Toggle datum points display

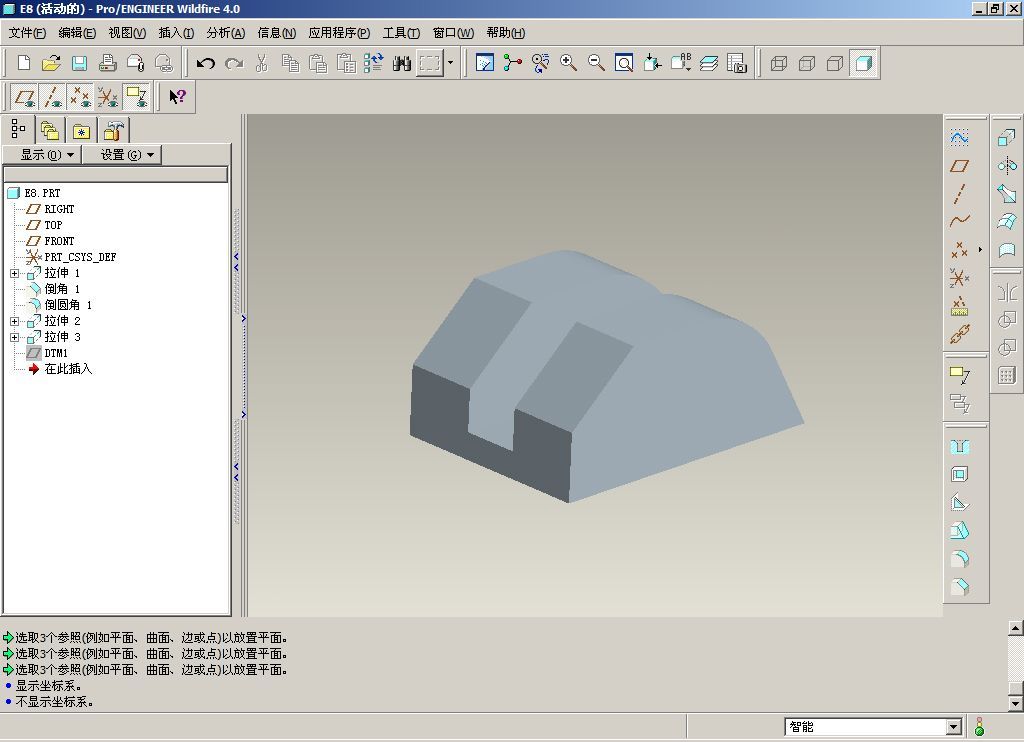pyautogui.click(x=80, y=97)
